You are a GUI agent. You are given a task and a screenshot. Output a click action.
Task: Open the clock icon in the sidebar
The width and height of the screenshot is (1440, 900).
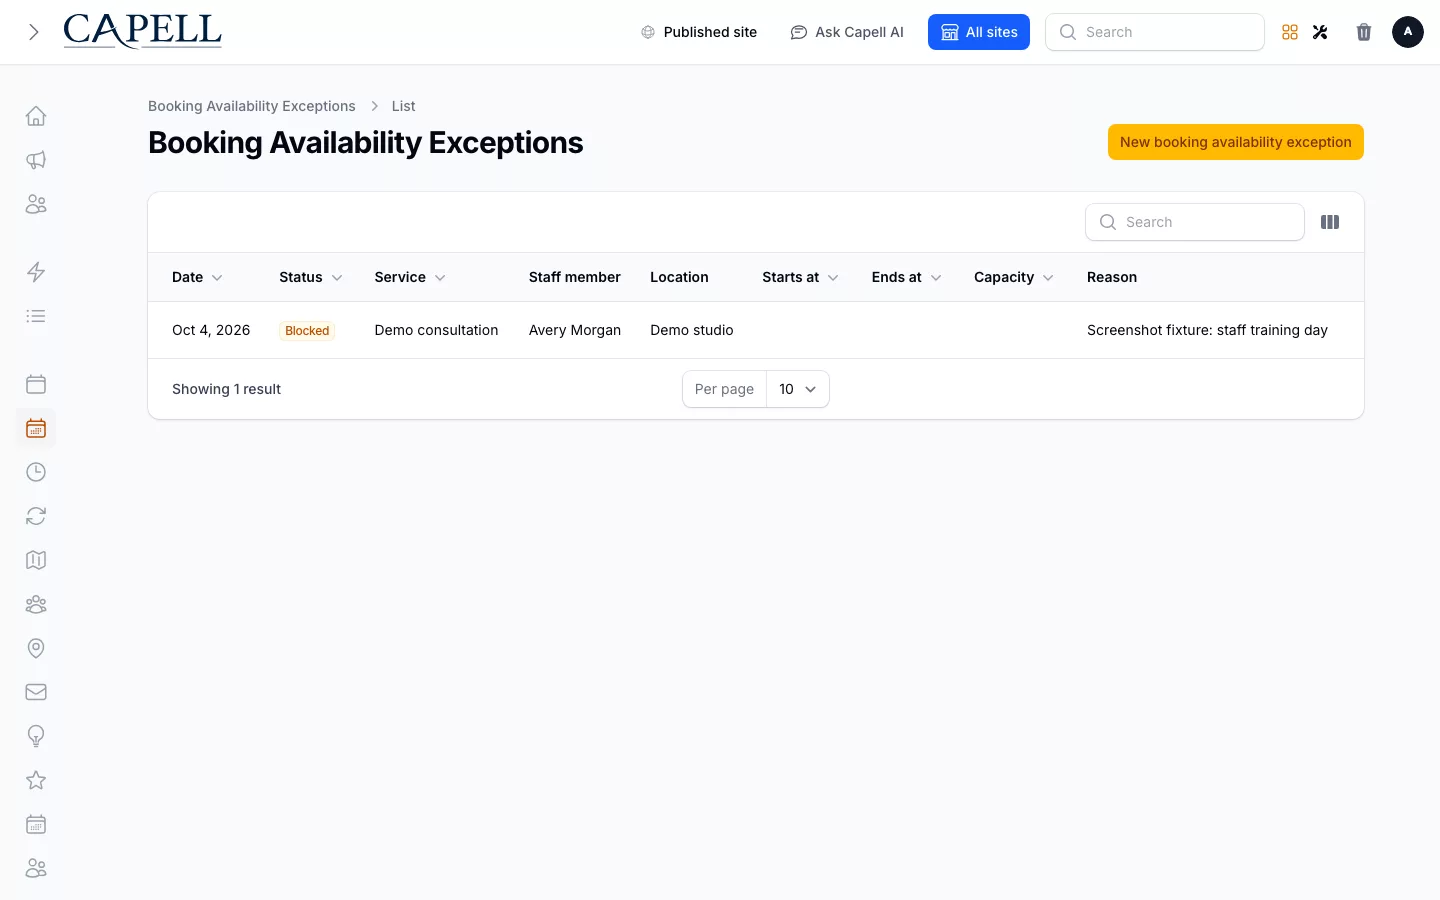point(36,472)
